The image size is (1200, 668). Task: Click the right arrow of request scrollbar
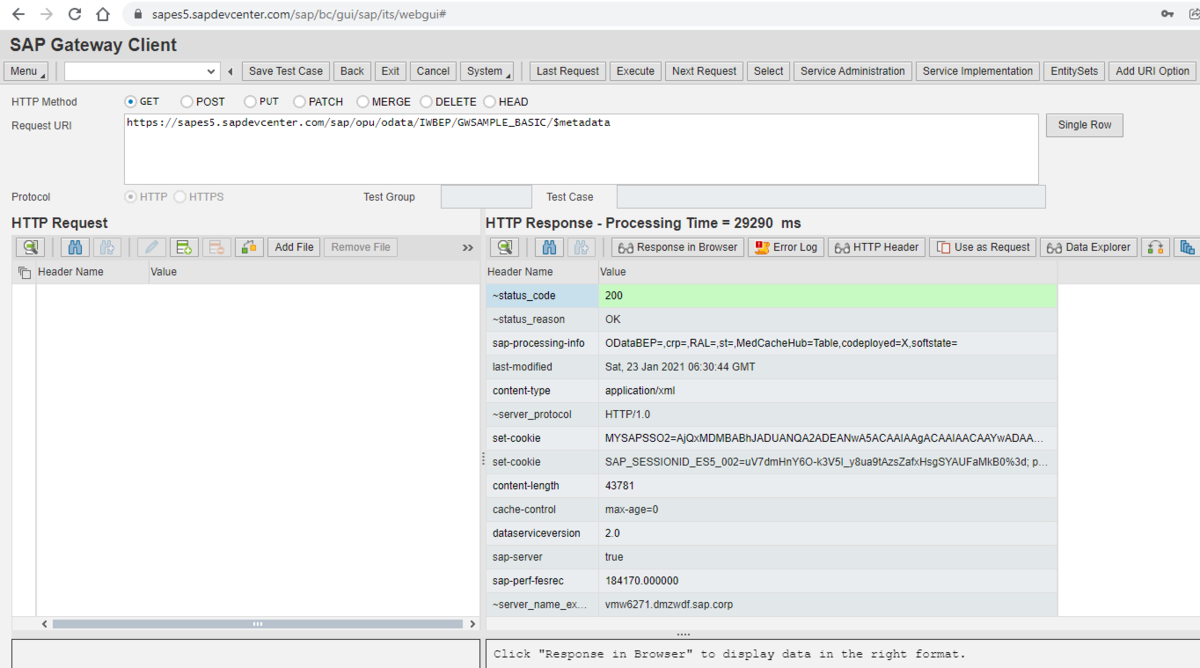[x=473, y=624]
